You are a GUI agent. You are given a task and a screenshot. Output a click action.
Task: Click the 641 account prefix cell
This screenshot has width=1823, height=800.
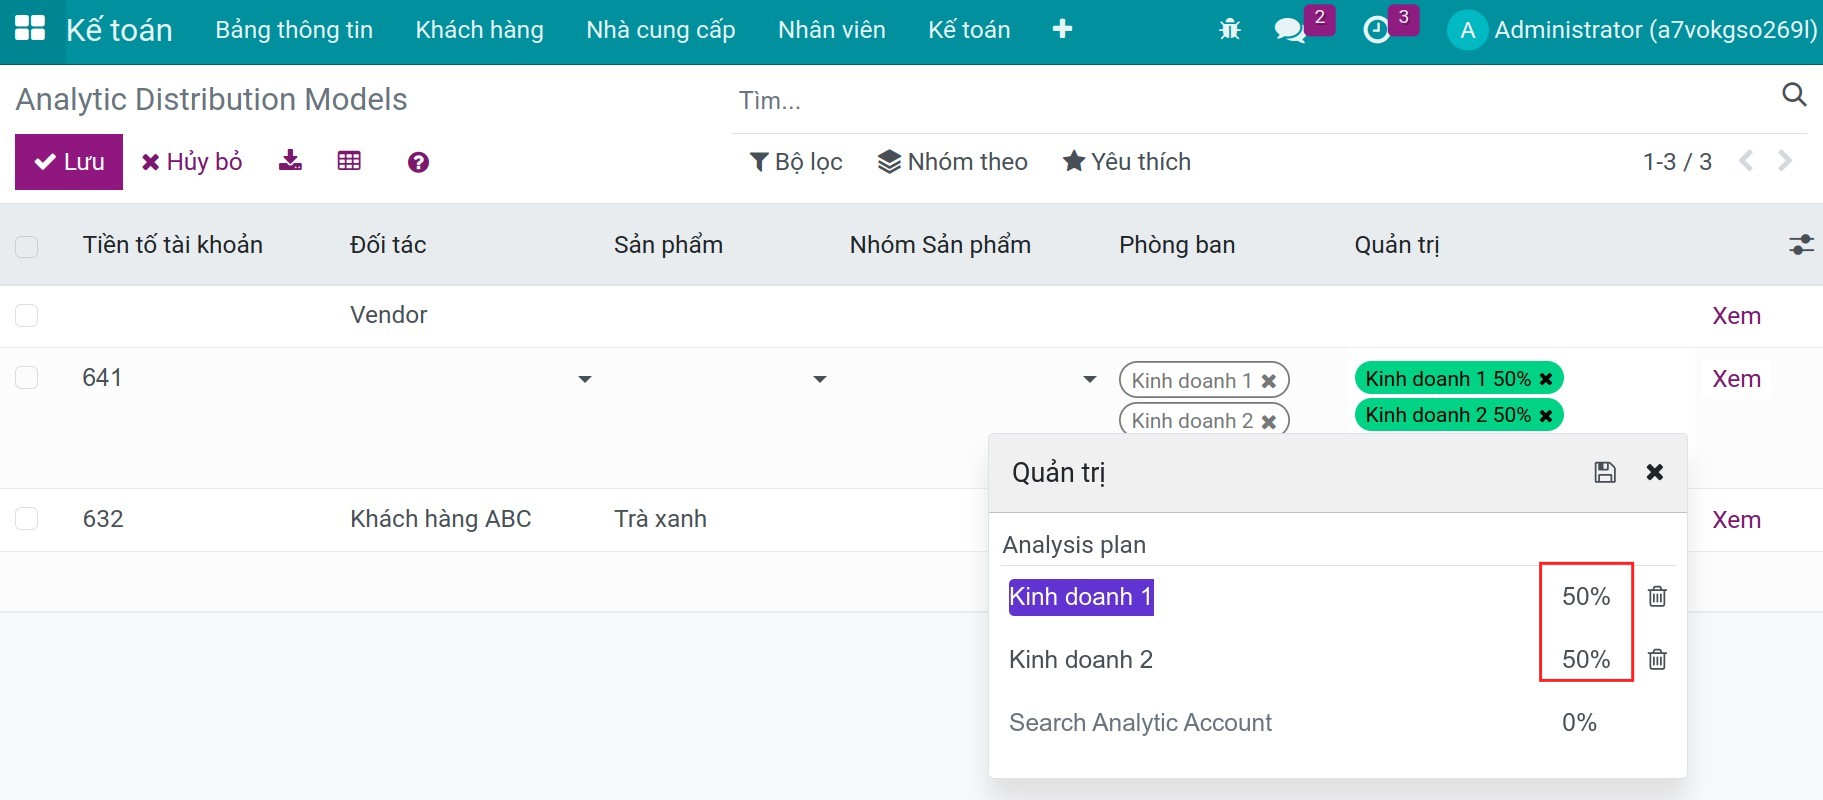tap(102, 378)
